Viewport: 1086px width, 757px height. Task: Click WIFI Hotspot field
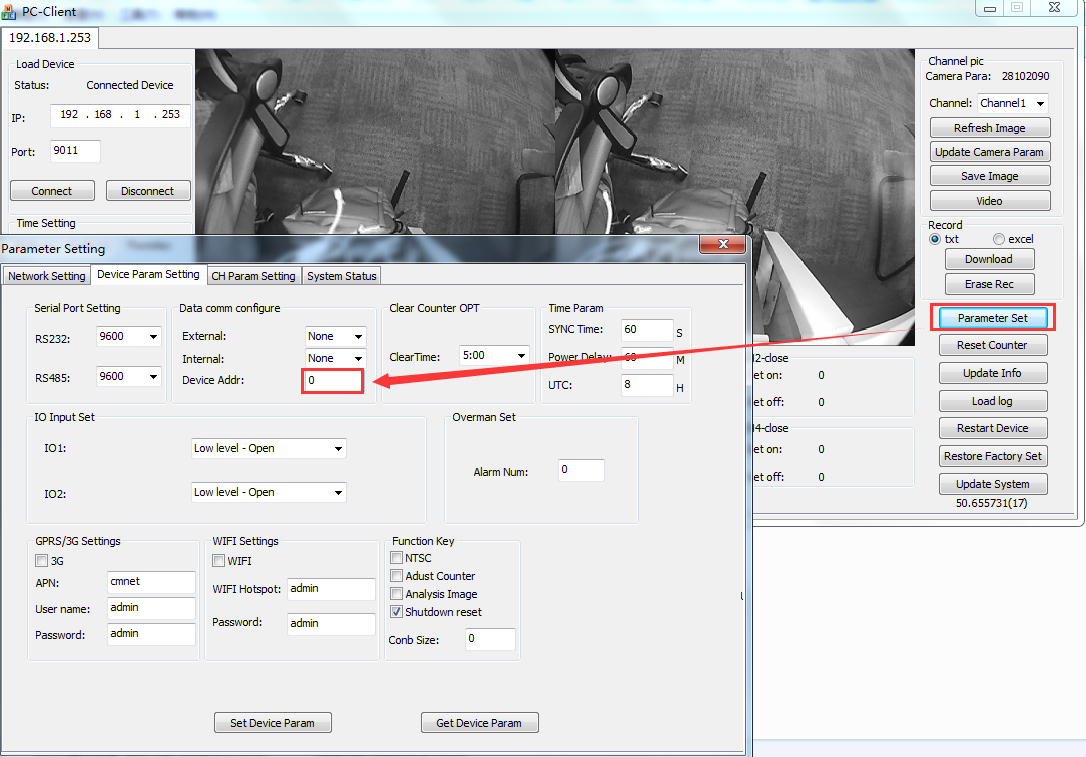pyautogui.click(x=331, y=589)
